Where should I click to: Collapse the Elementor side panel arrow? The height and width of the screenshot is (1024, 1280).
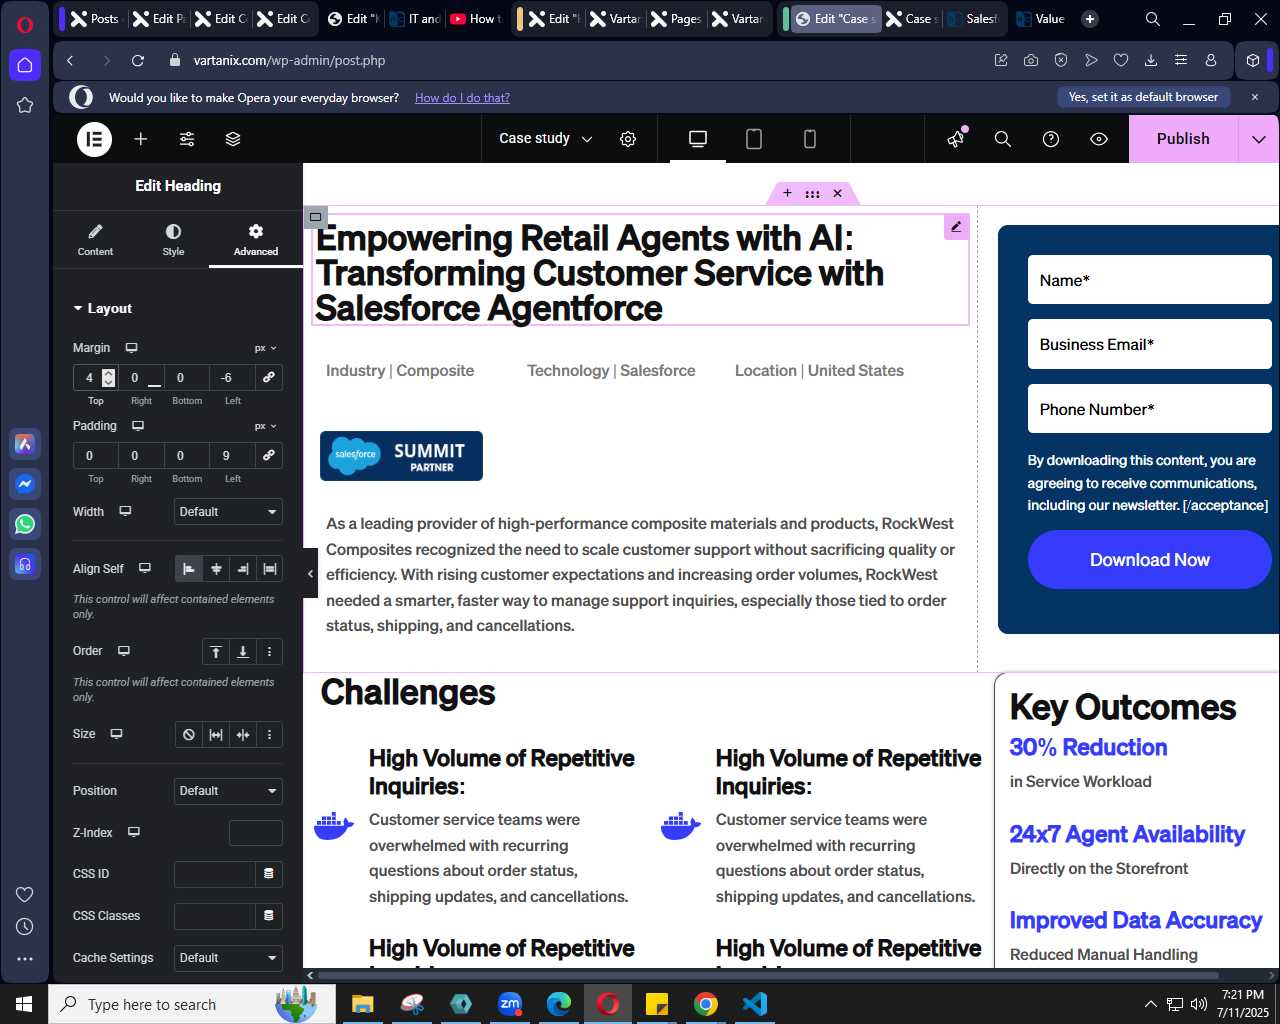[310, 573]
